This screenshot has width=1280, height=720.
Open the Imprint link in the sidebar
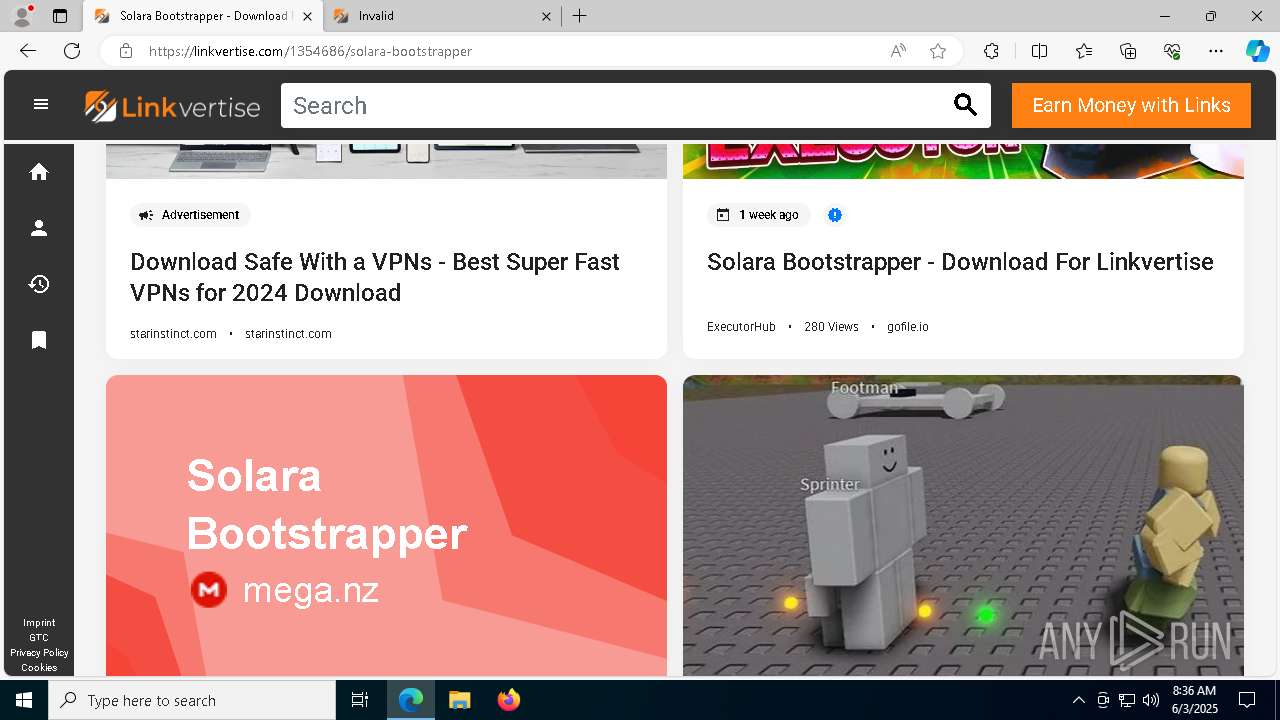tap(39, 623)
